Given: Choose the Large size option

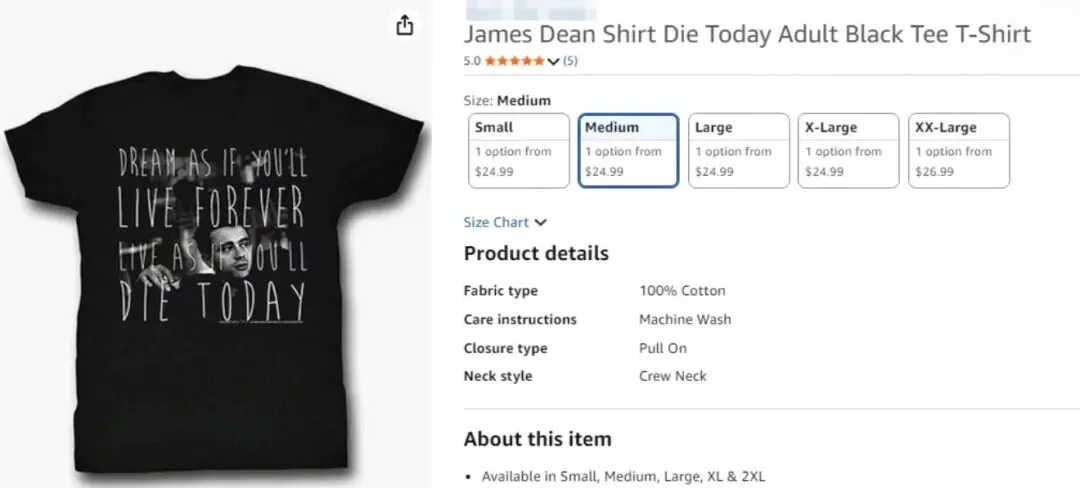Looking at the screenshot, I should click(x=739, y=150).
